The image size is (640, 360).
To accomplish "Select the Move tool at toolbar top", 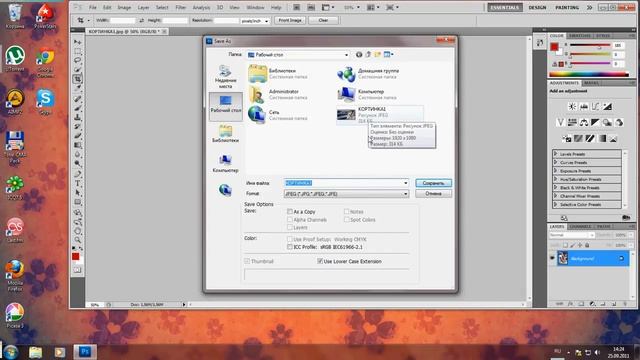I will [x=78, y=42].
